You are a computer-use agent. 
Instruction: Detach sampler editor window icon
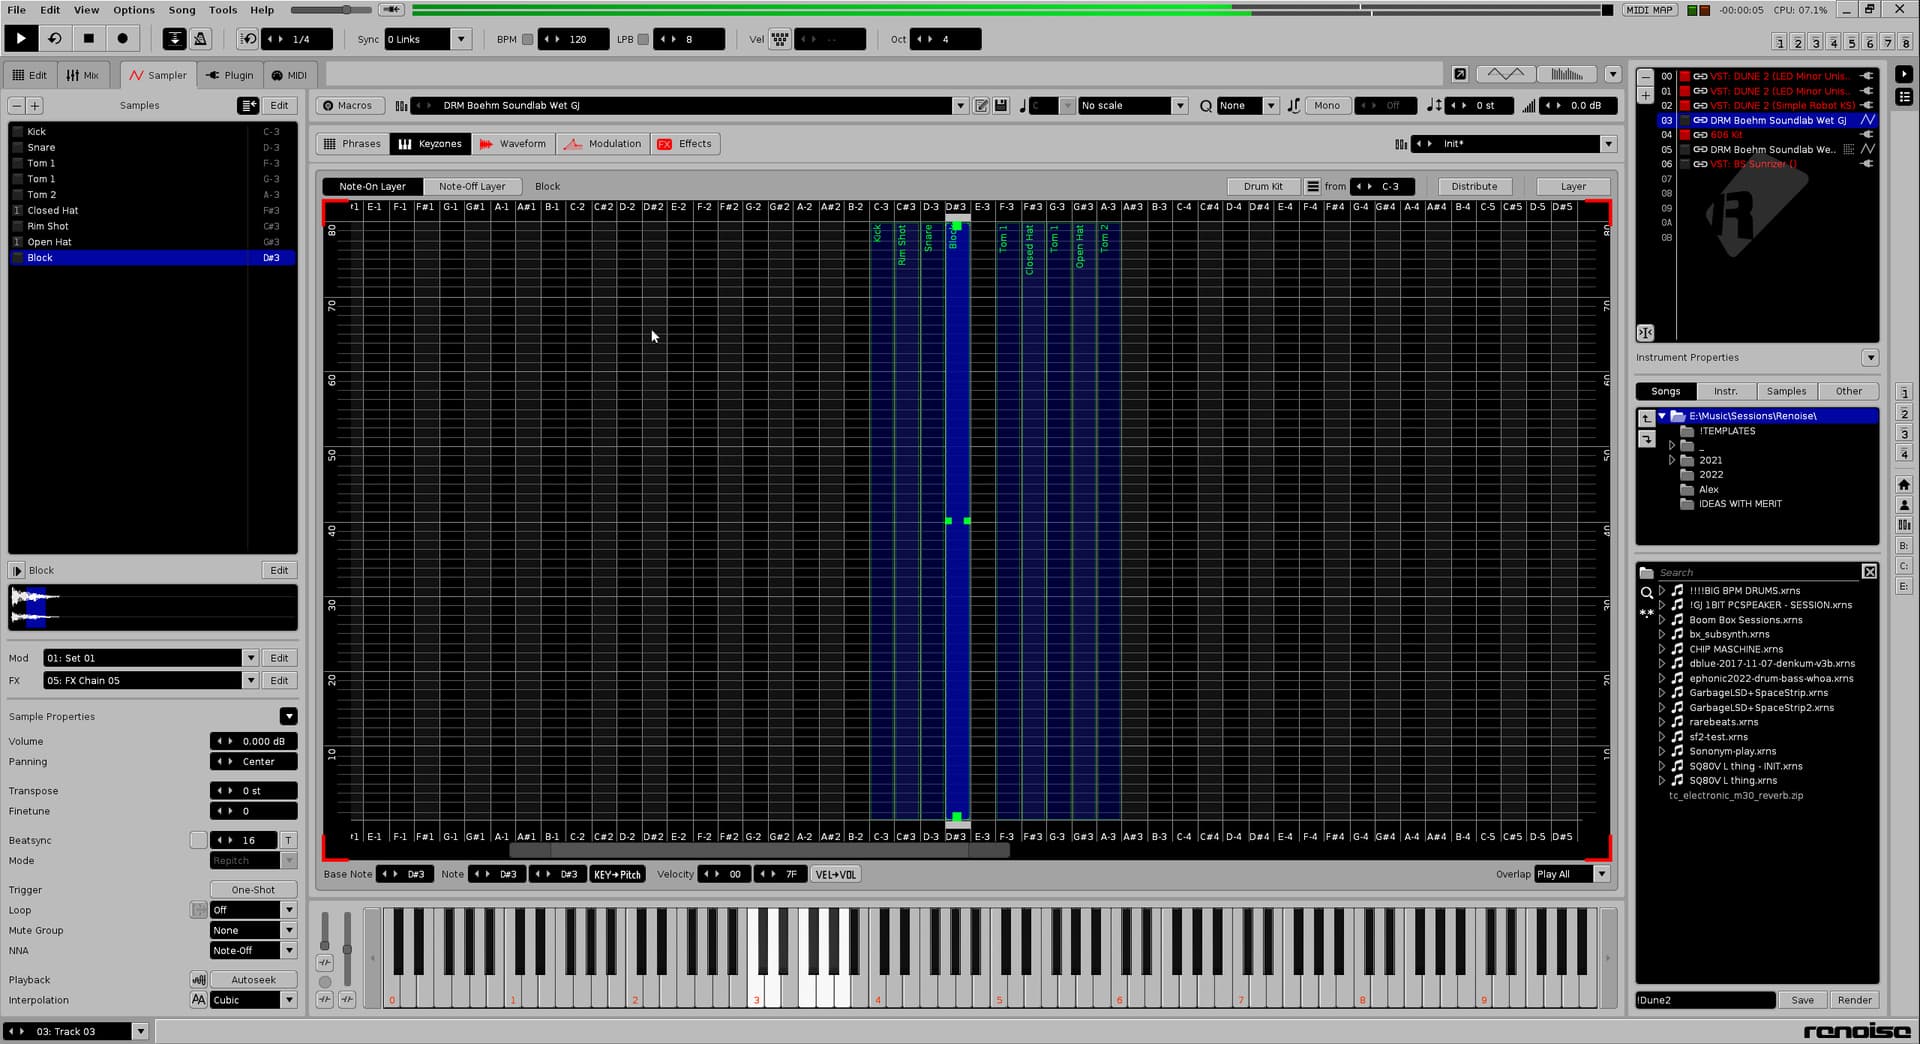click(1460, 74)
